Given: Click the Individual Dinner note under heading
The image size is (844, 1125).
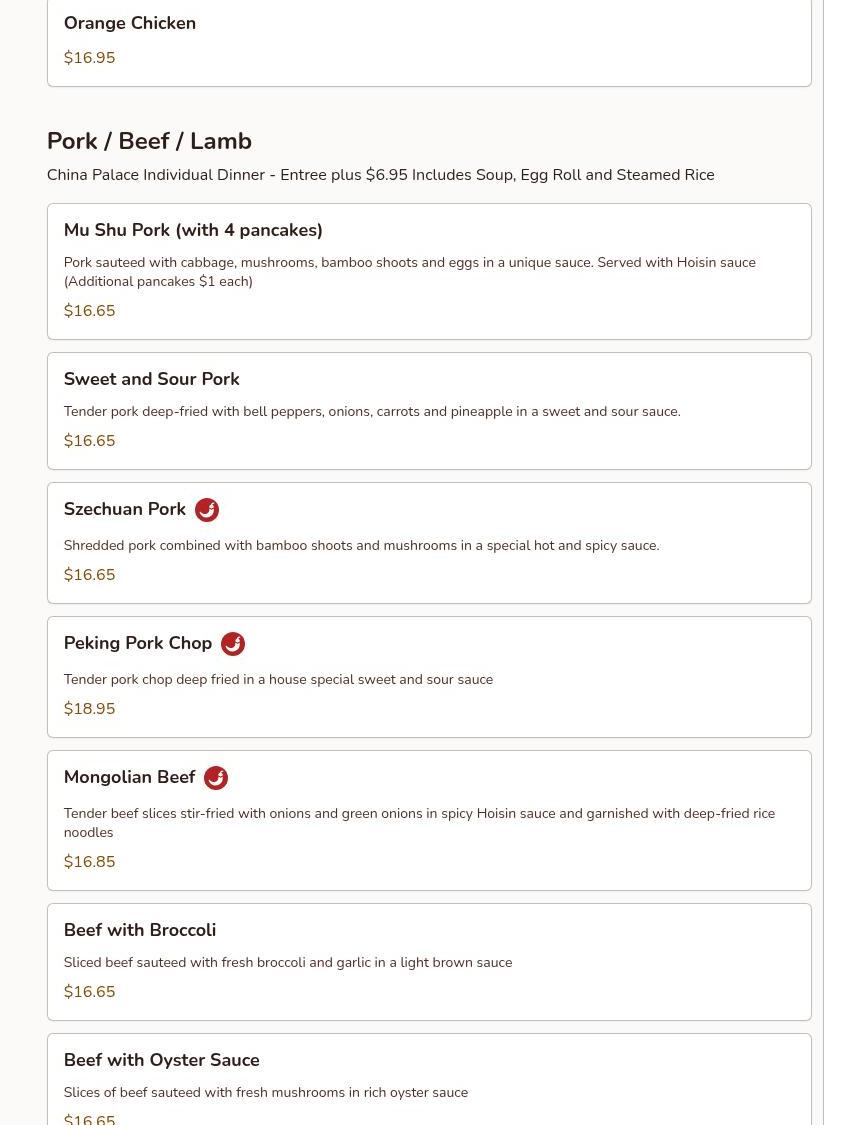Looking at the screenshot, I should coord(380,175).
